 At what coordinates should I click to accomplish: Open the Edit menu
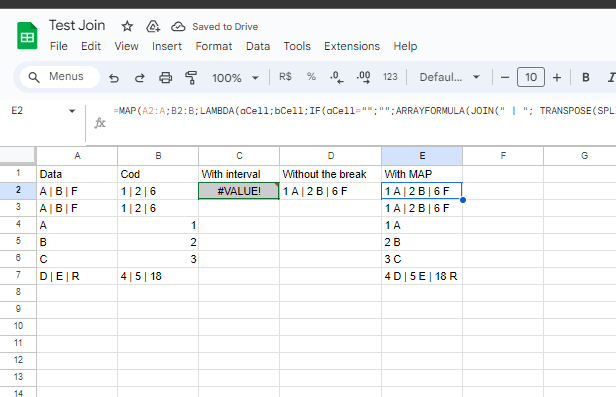click(x=91, y=46)
